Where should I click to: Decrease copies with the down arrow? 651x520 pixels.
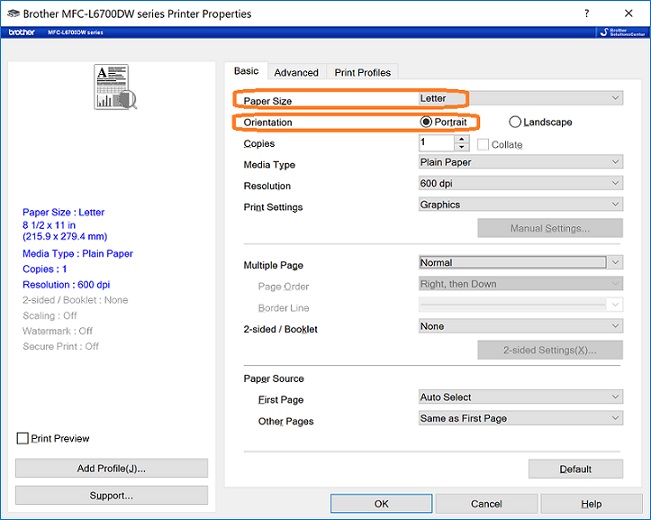(461, 147)
